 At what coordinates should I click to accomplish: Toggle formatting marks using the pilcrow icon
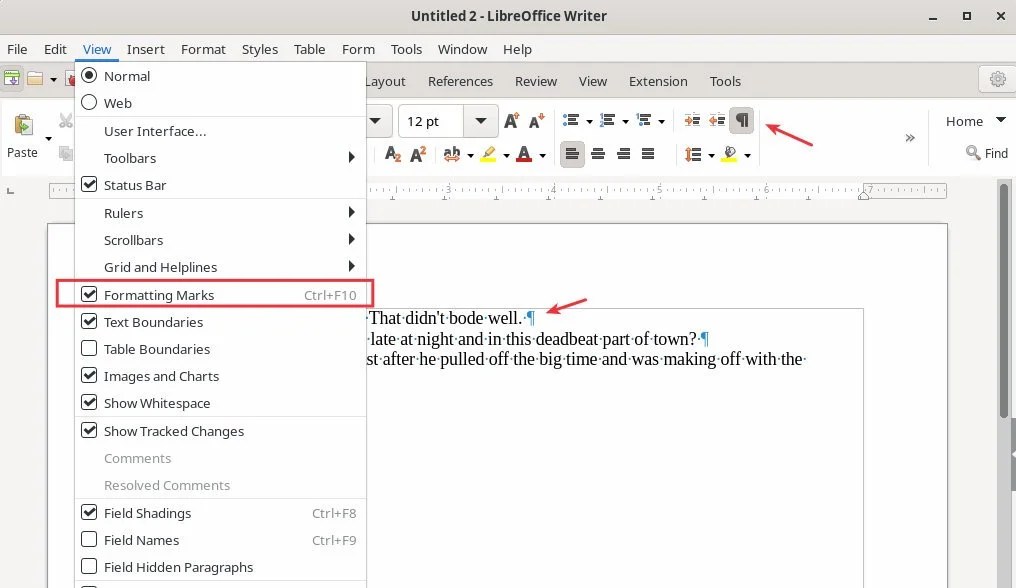coord(740,120)
